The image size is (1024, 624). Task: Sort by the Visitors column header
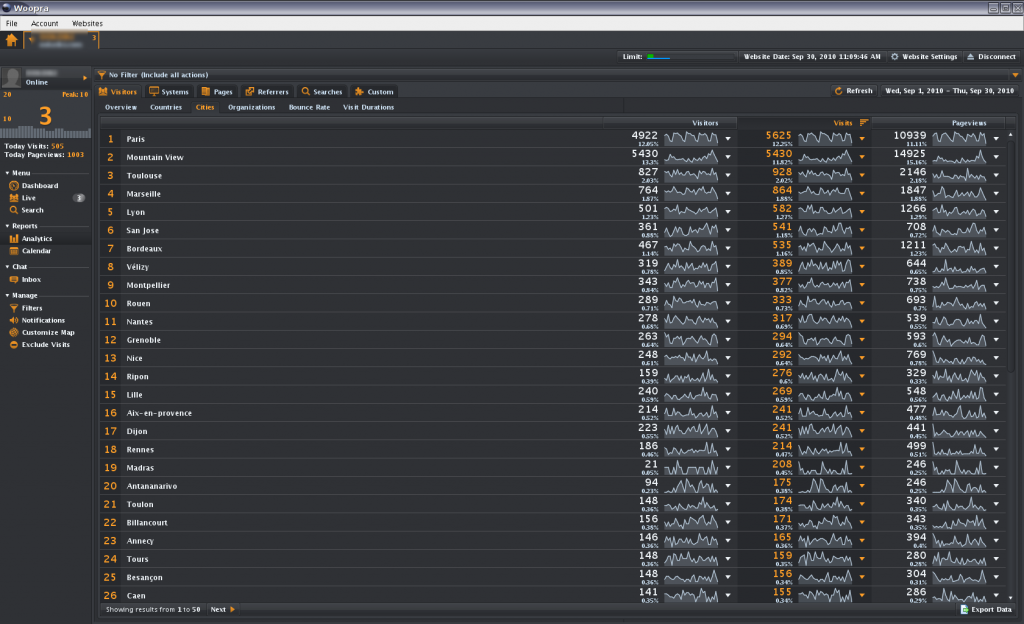[670, 123]
